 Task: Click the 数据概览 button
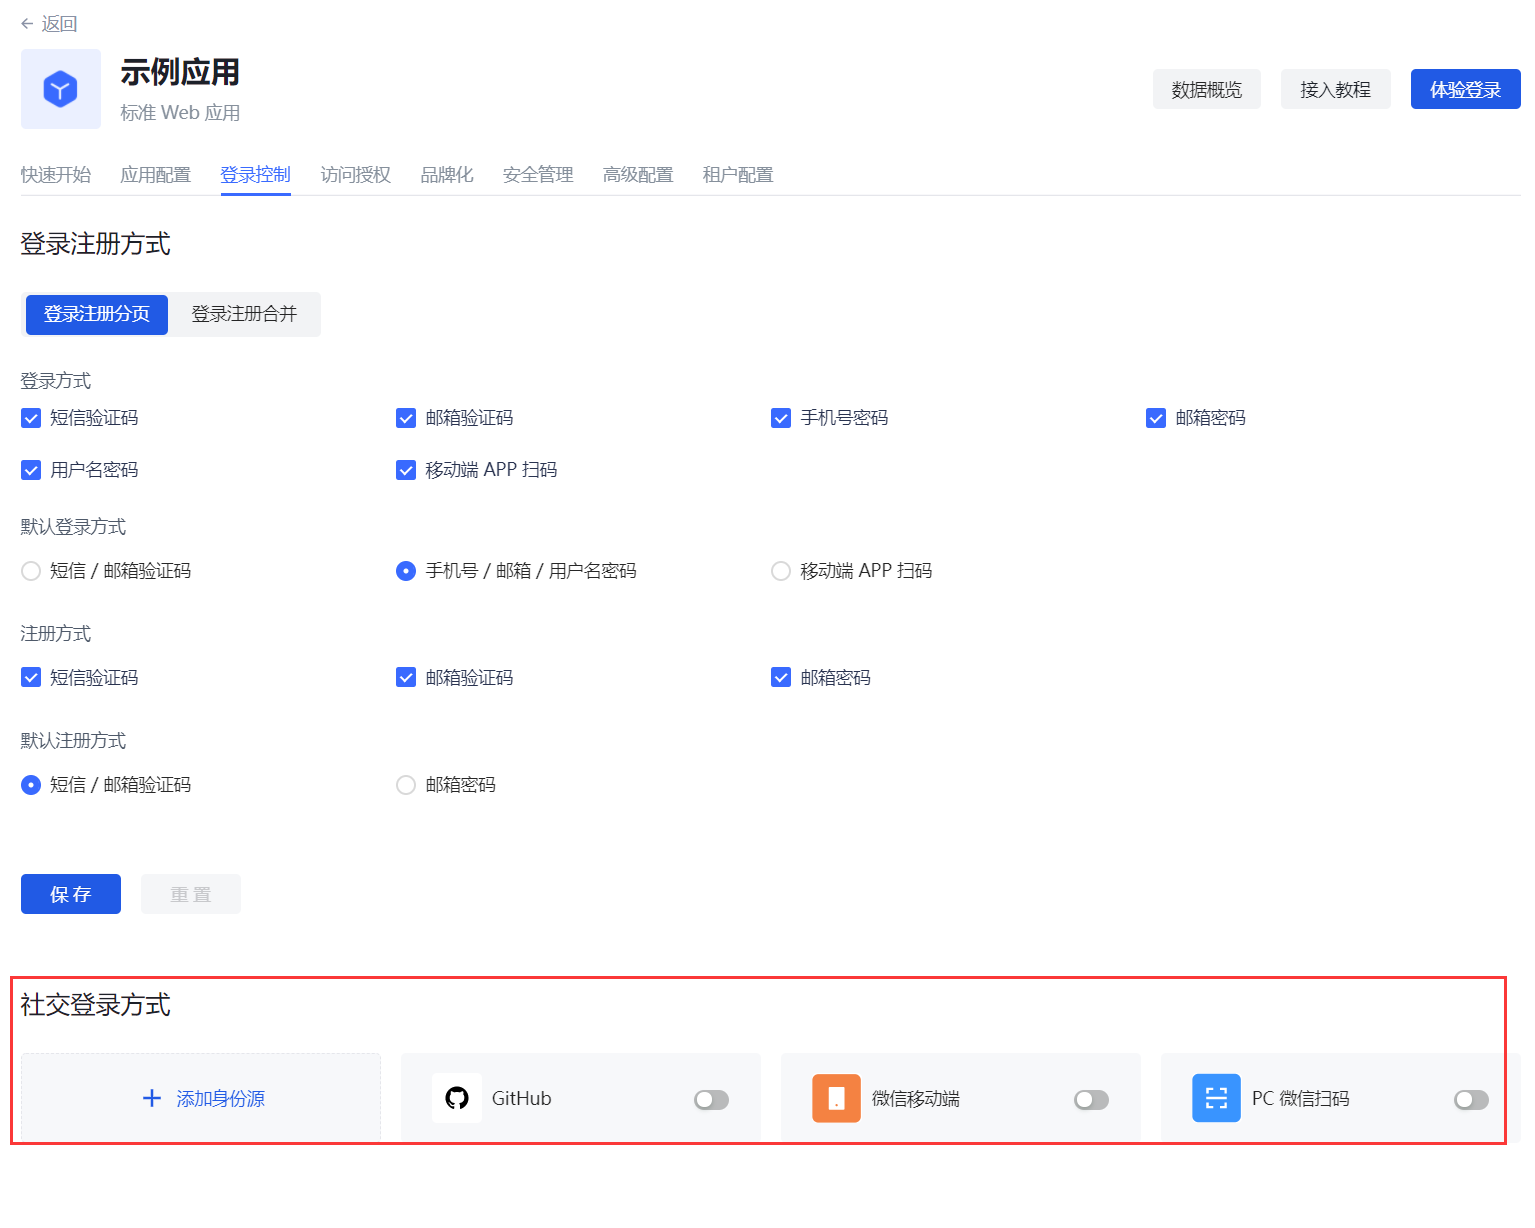1206,89
